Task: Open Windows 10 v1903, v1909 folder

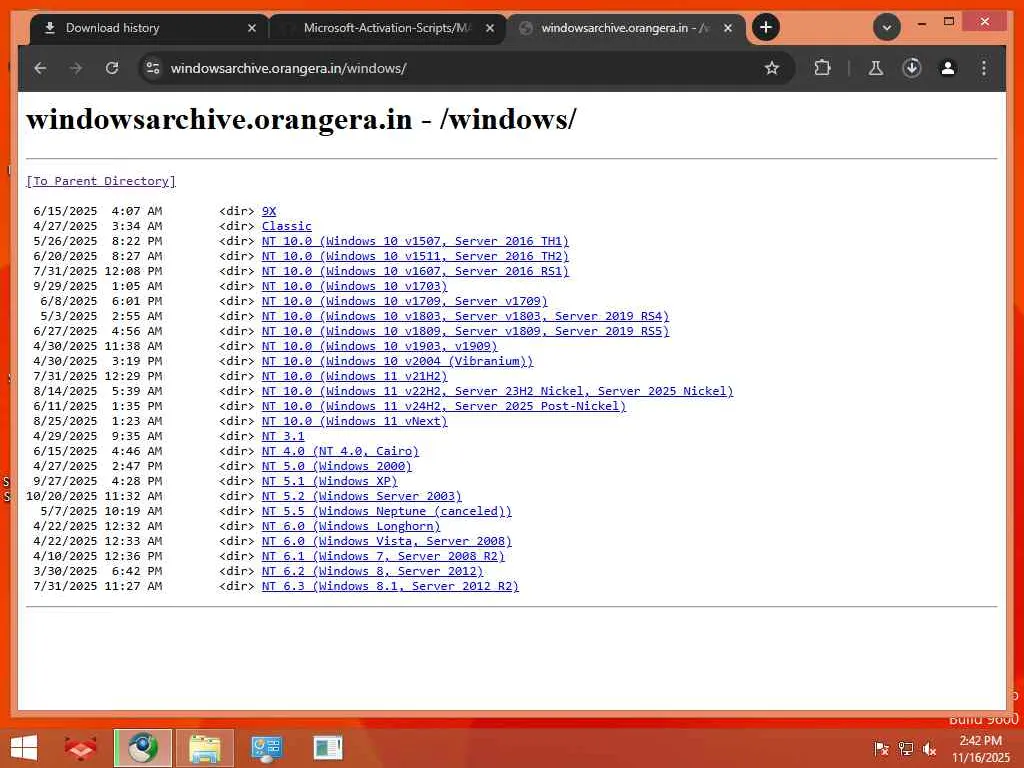Action: pyautogui.click(x=379, y=346)
